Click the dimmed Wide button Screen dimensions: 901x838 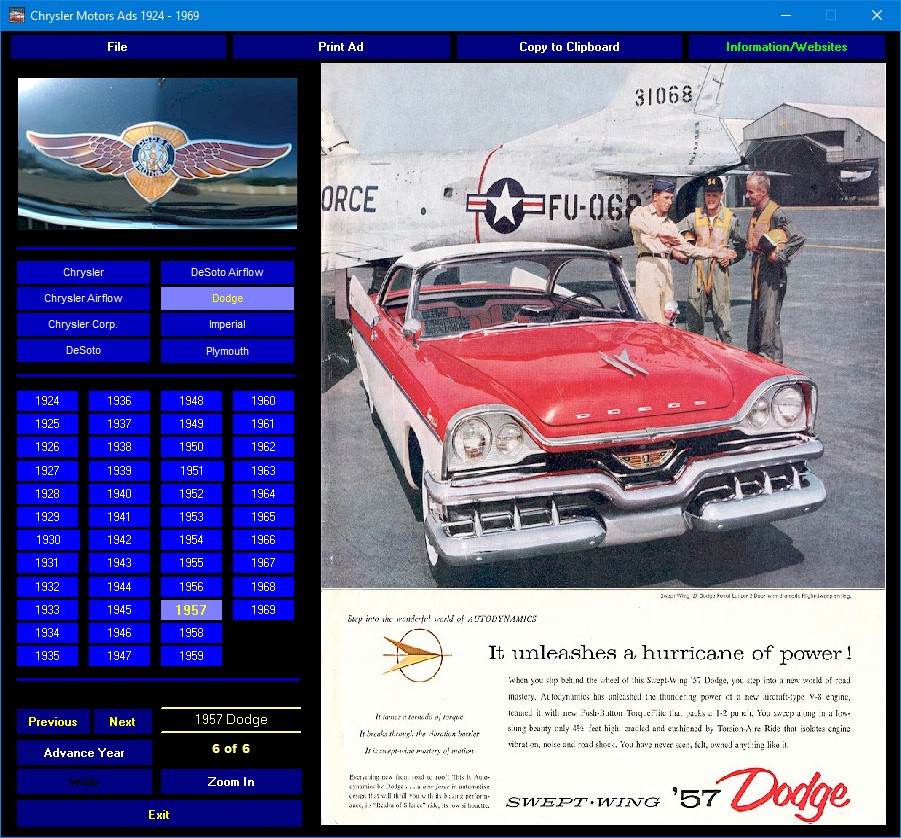point(84,782)
